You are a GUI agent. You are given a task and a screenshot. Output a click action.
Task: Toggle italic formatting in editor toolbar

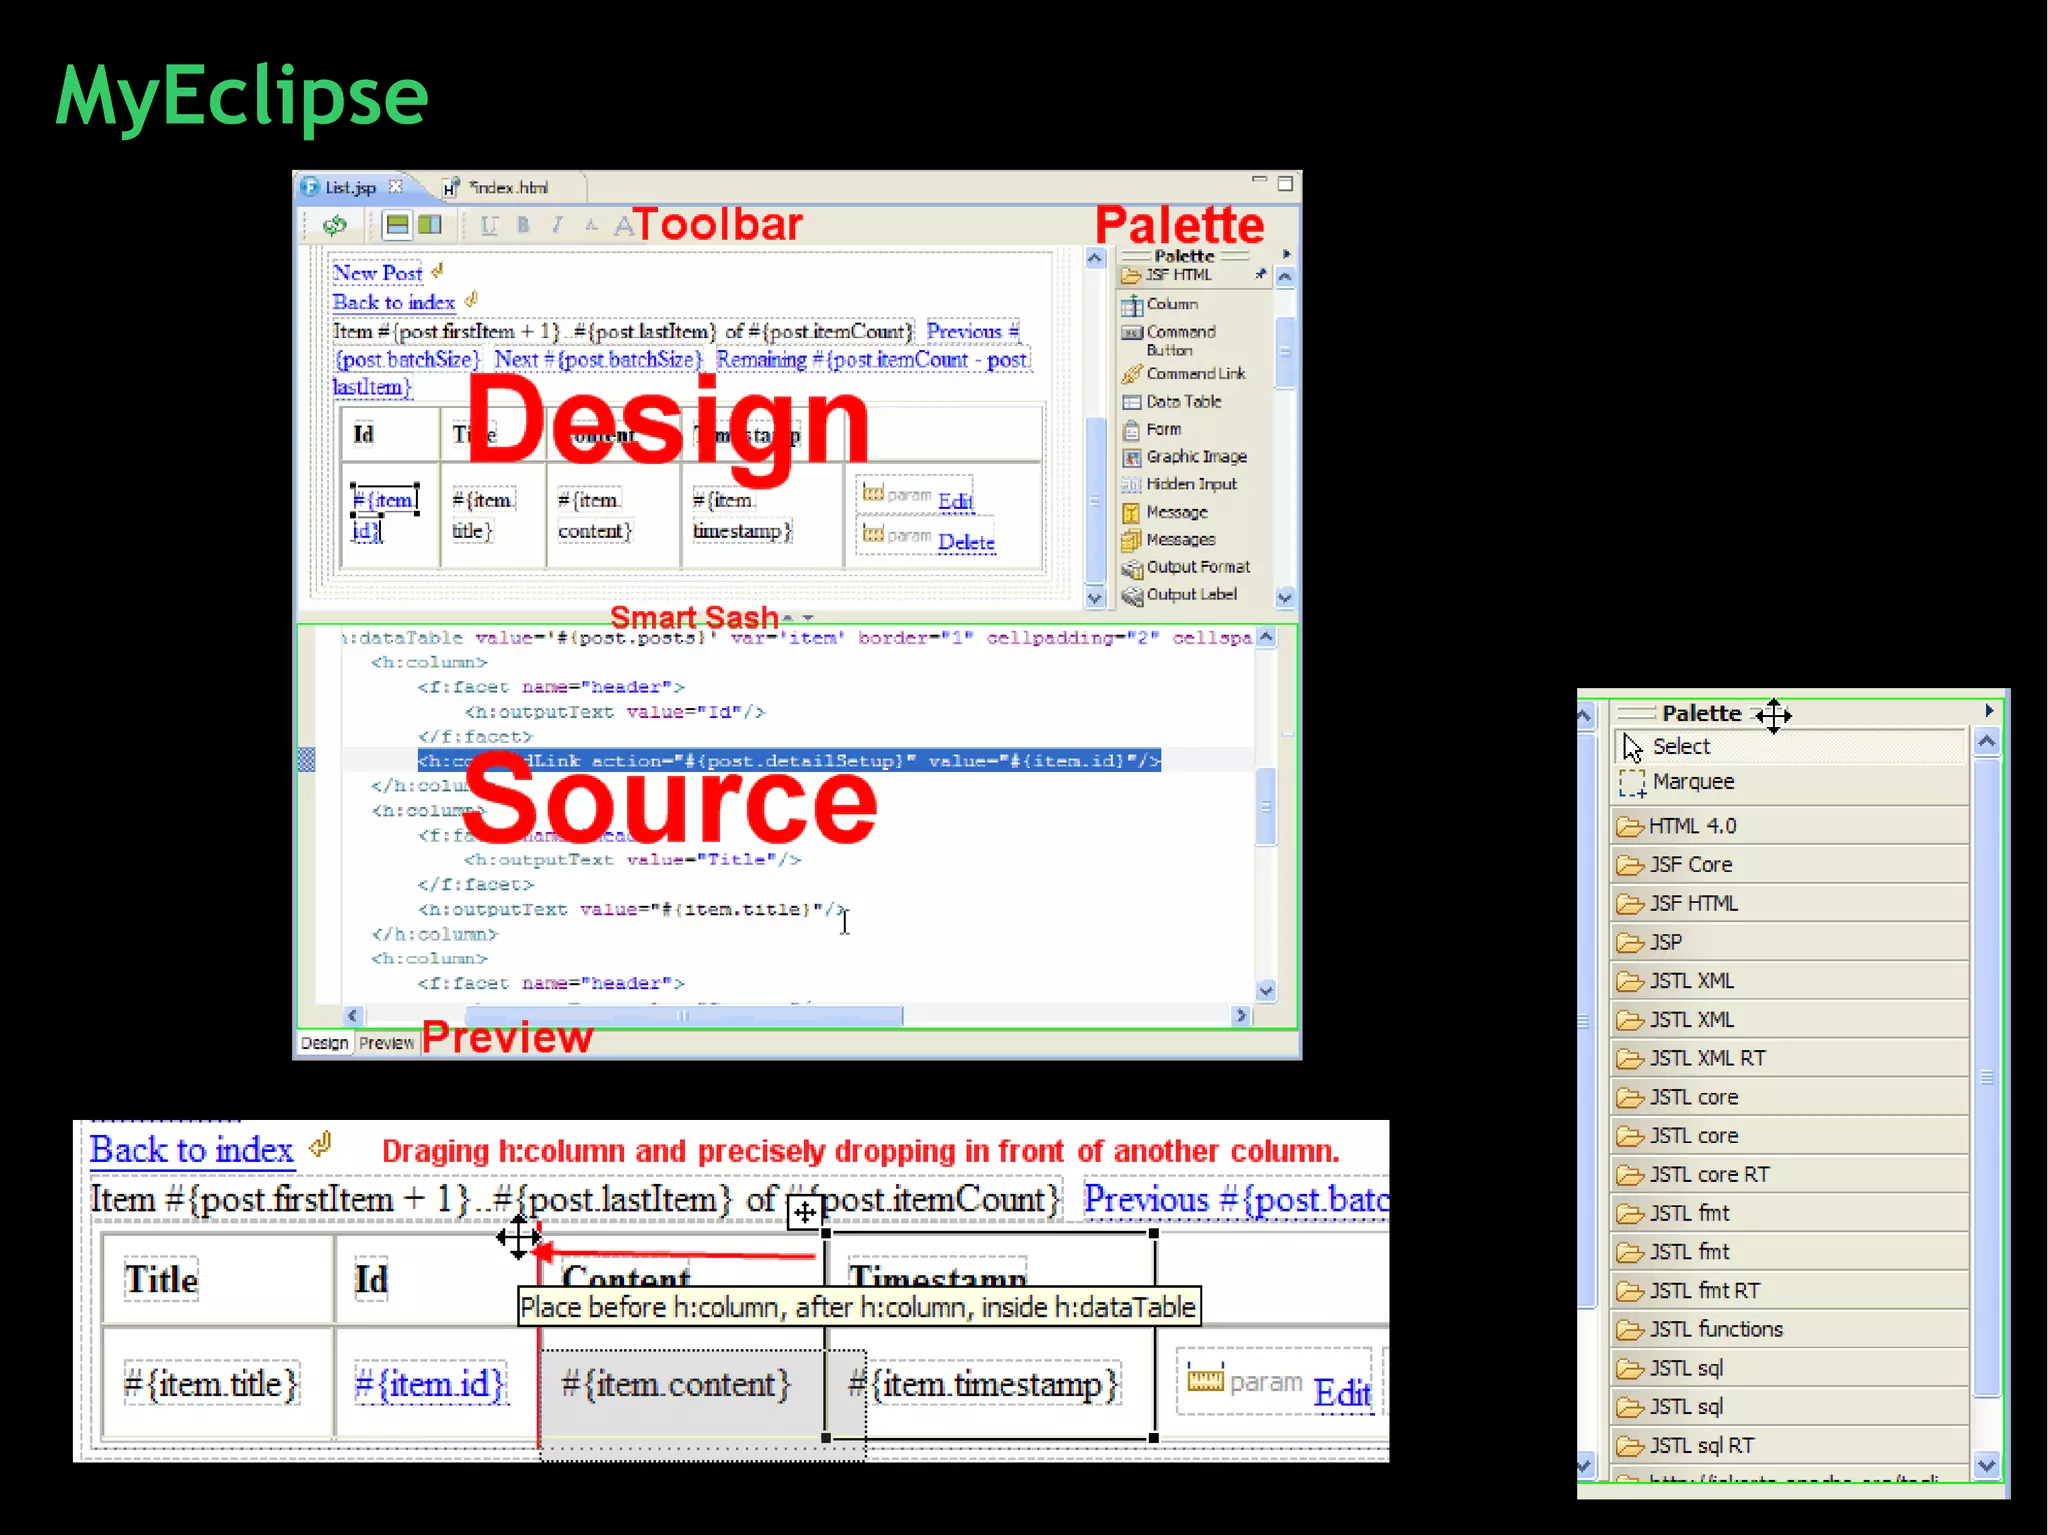pyautogui.click(x=557, y=226)
